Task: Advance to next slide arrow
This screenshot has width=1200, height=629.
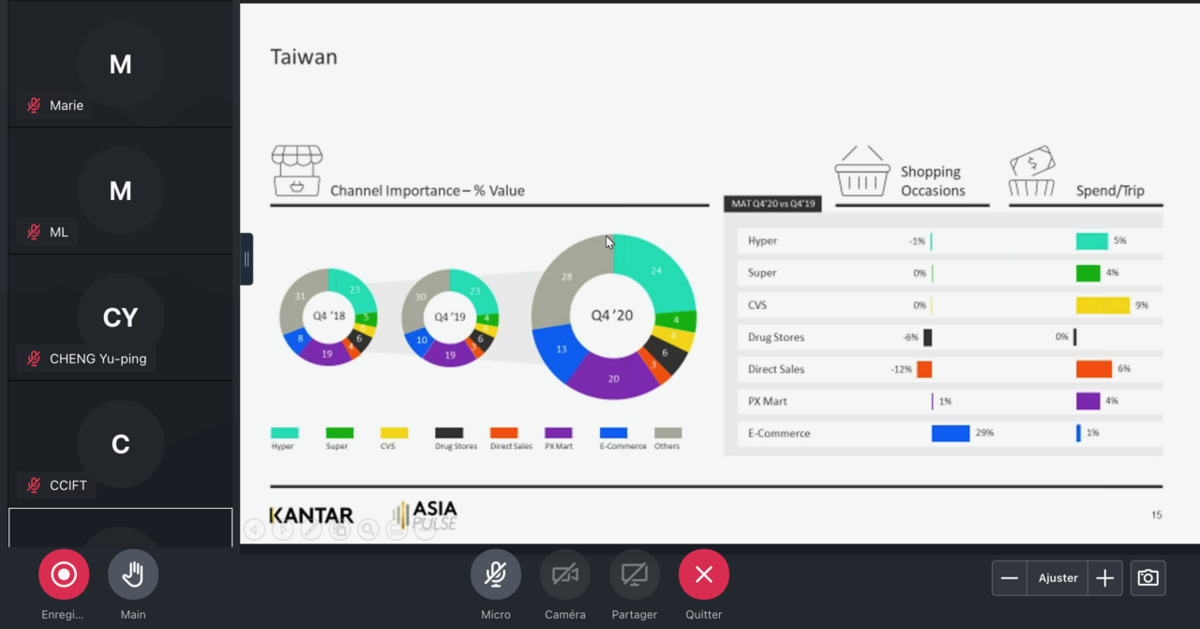Action: pos(283,529)
